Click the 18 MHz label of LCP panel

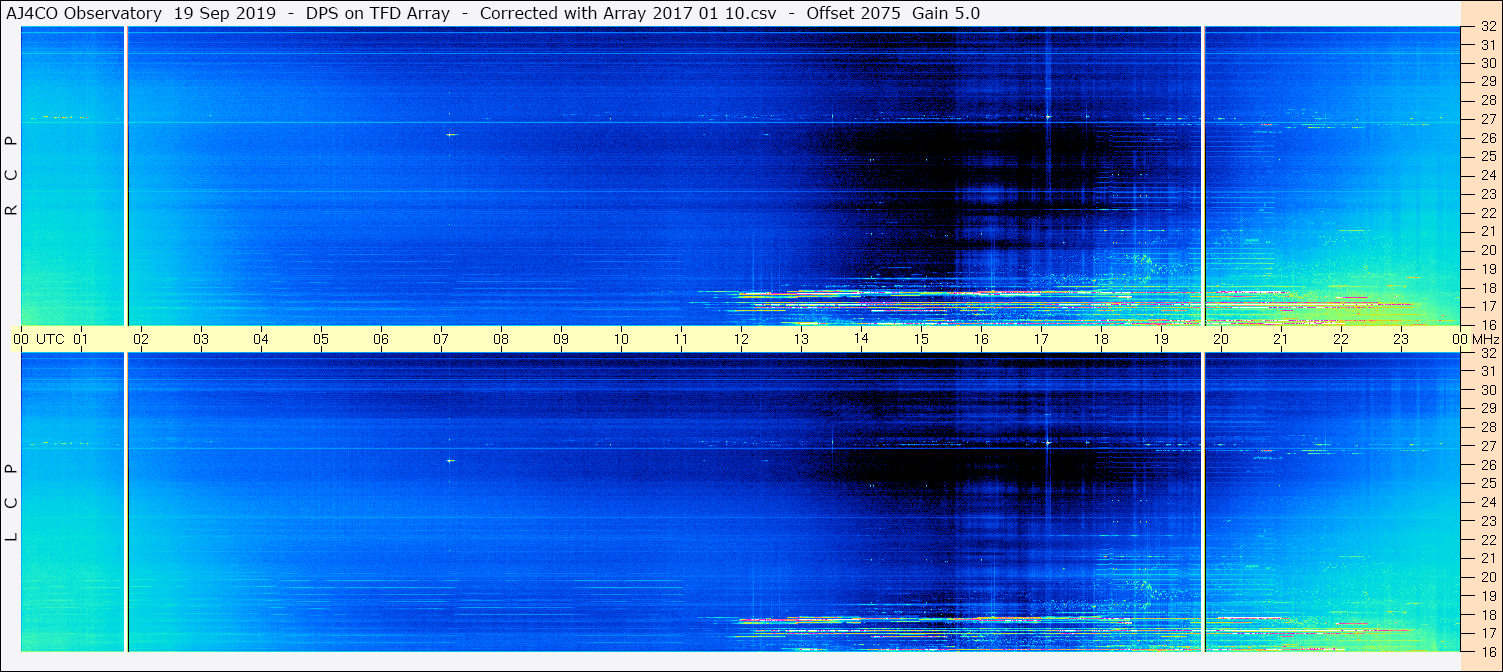click(x=1487, y=614)
